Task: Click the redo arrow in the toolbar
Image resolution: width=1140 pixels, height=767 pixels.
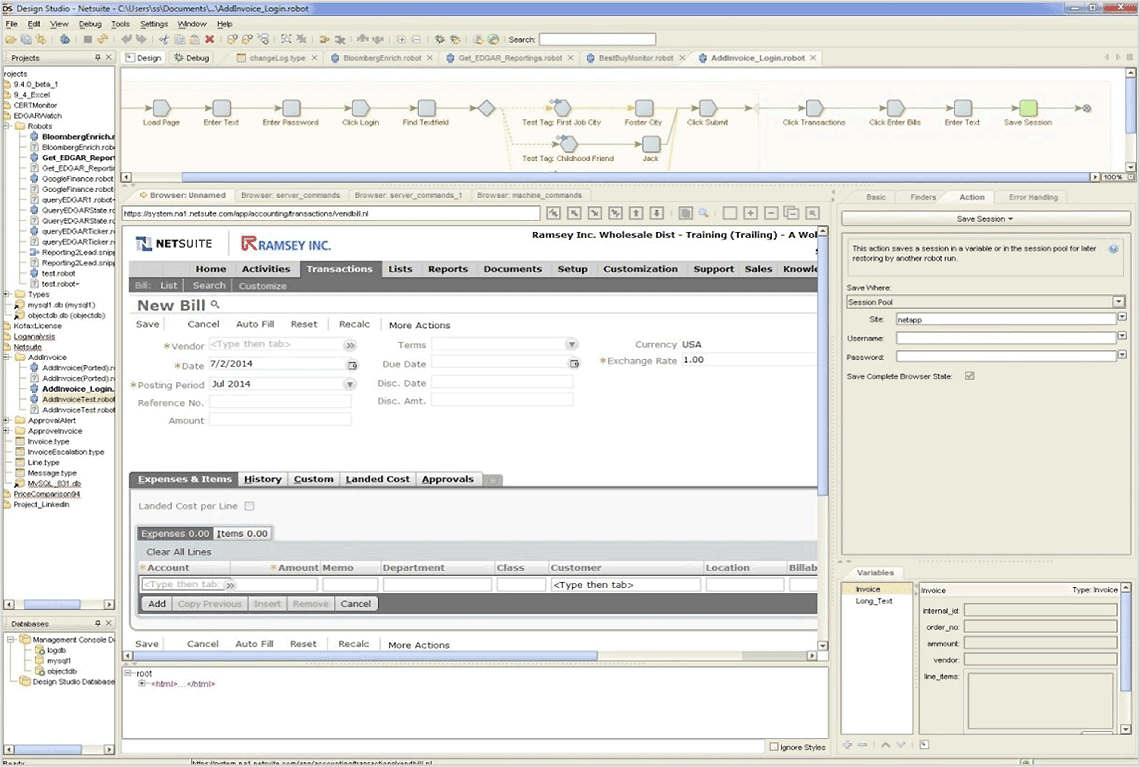Action: click(140, 39)
